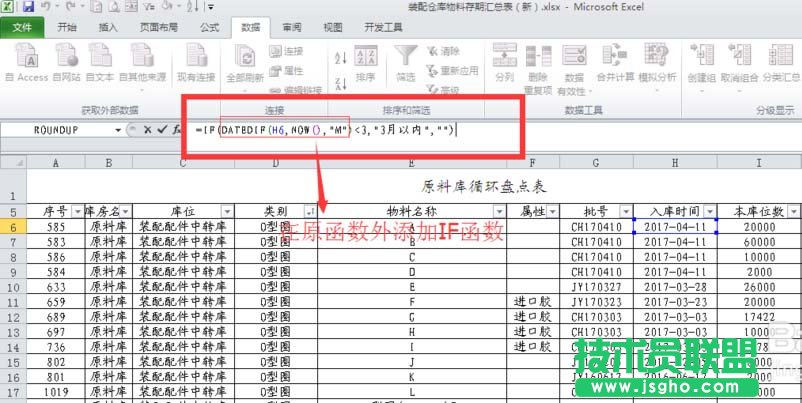The image size is (802, 403).
Task: Open the 入库时间 filter dropdown
Action: point(709,211)
